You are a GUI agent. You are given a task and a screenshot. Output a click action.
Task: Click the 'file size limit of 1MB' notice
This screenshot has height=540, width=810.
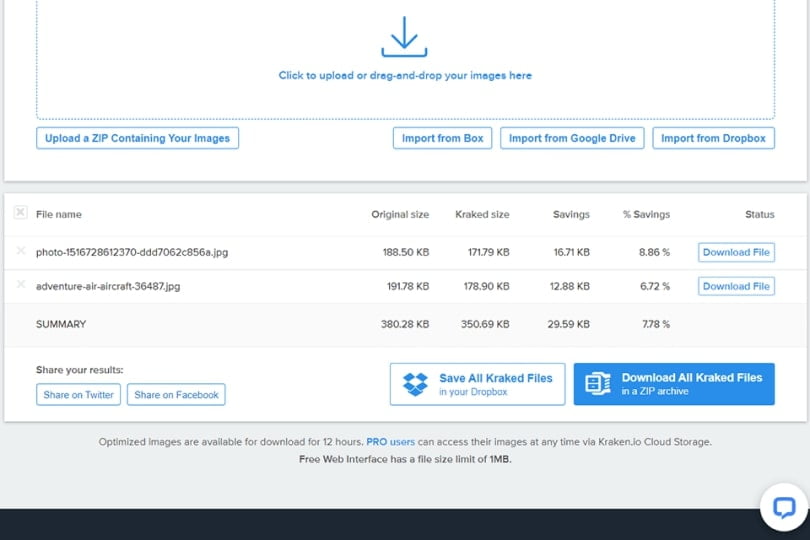[405, 459]
